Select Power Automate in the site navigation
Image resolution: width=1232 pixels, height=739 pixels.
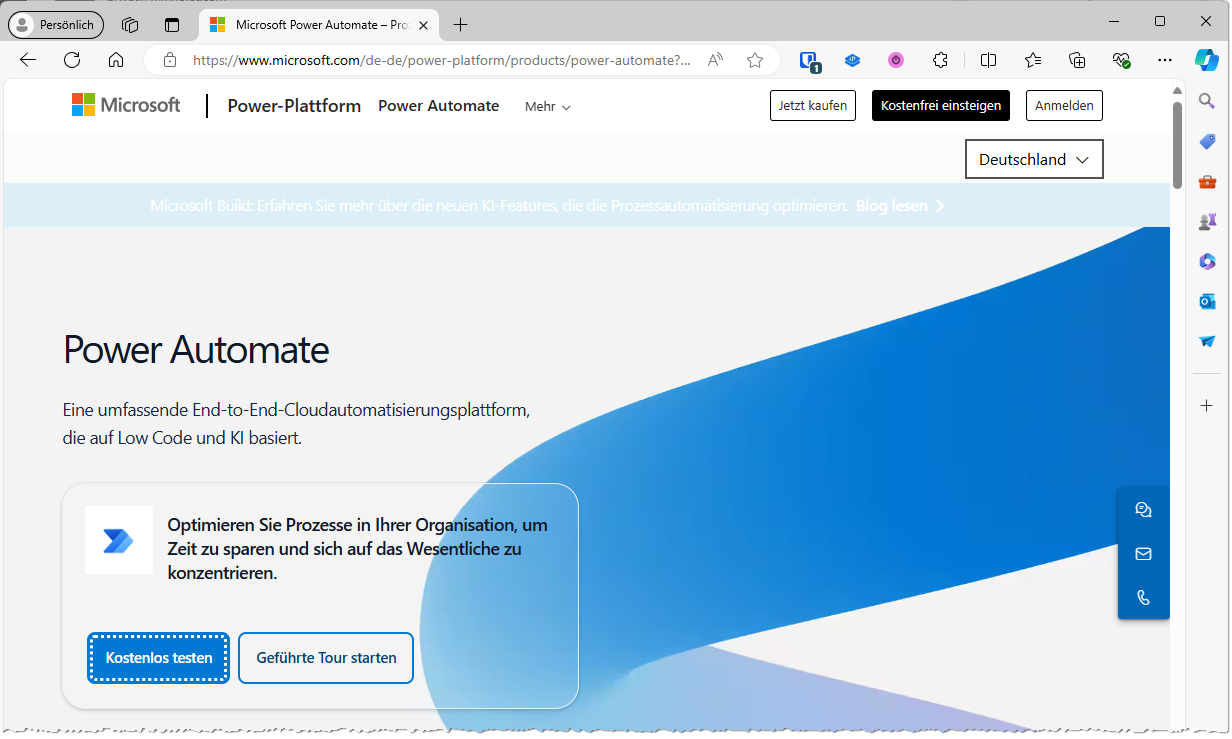(x=438, y=105)
